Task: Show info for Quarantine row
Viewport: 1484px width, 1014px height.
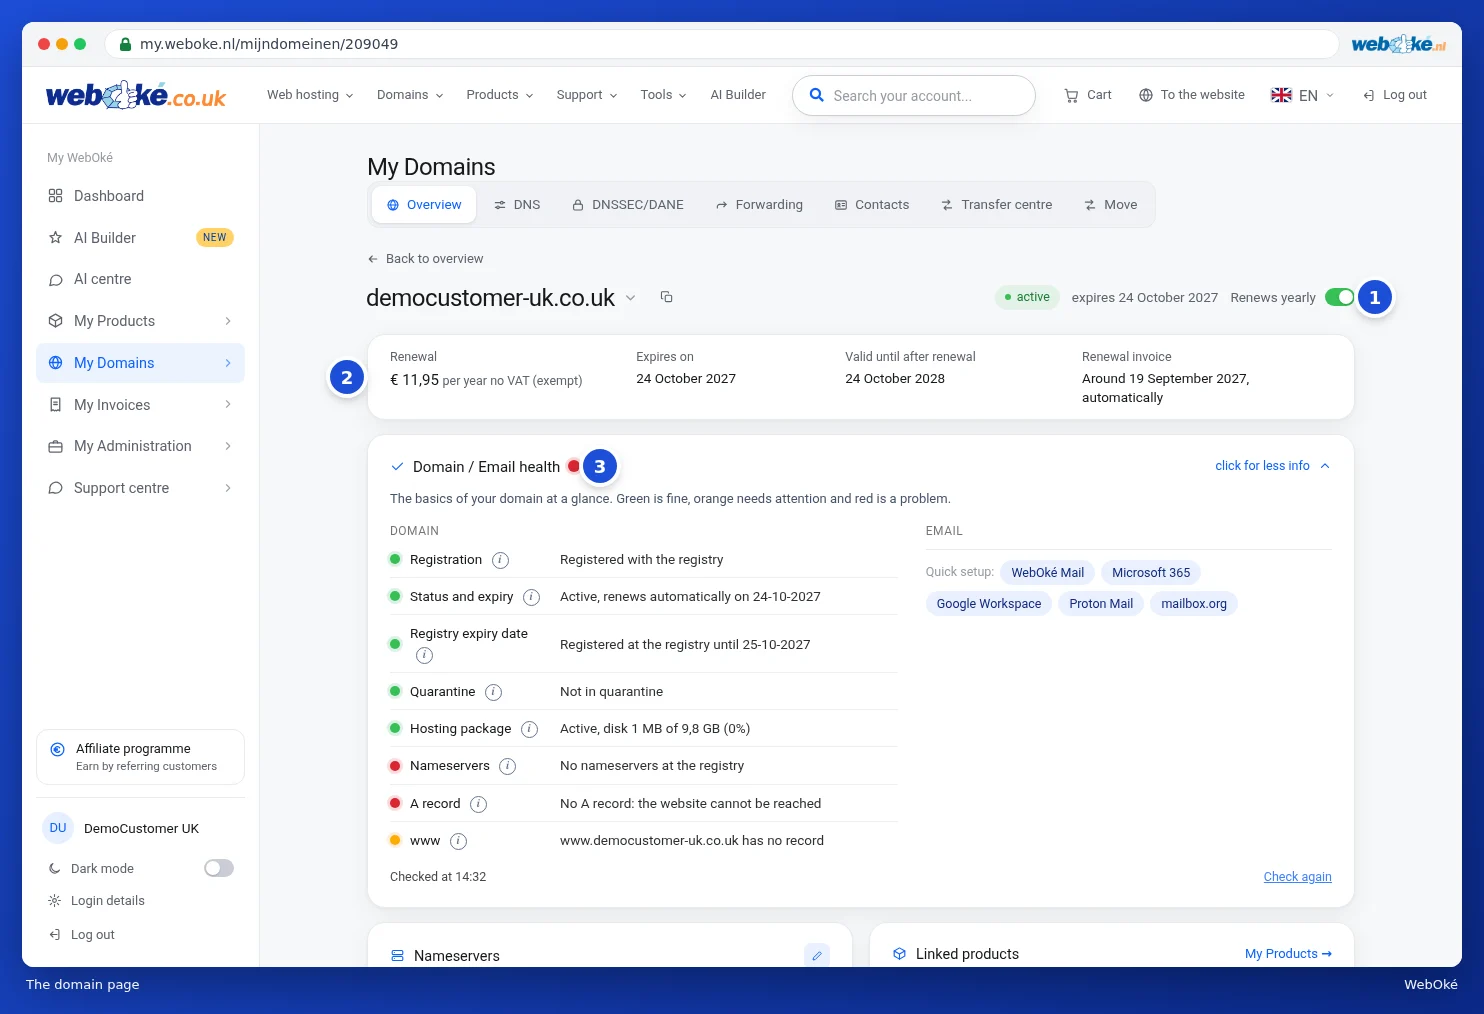Action: pos(493,692)
